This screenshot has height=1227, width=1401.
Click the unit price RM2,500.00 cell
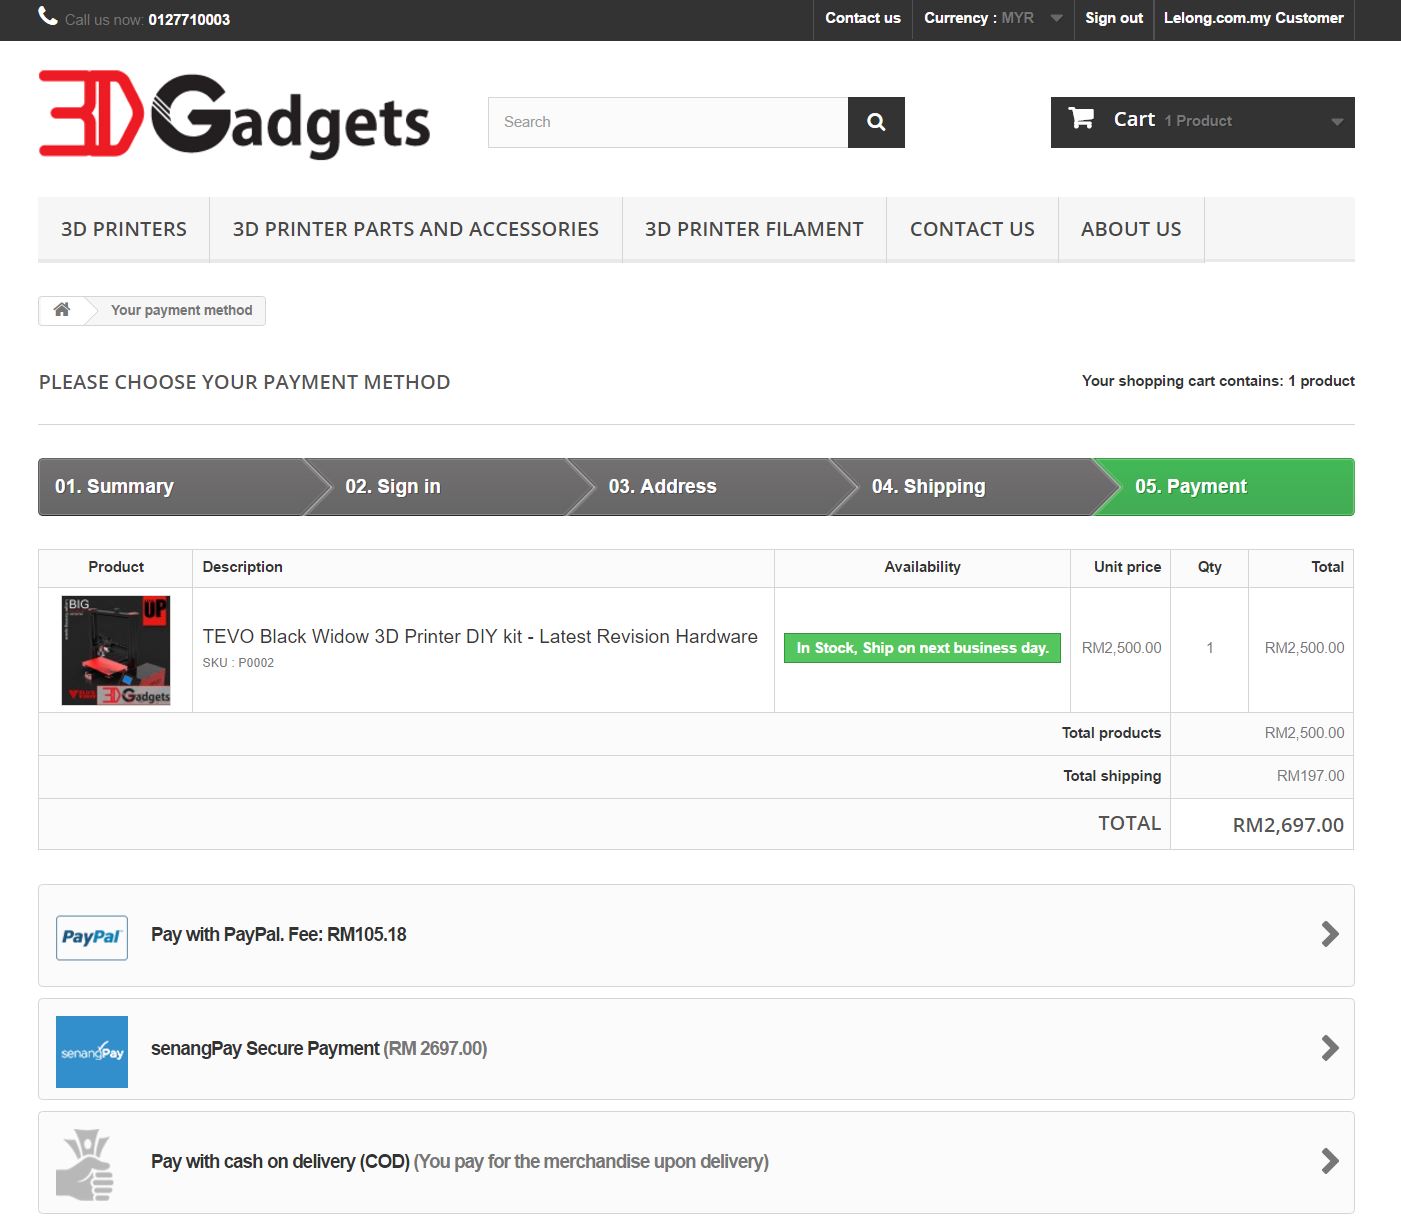[1122, 648]
